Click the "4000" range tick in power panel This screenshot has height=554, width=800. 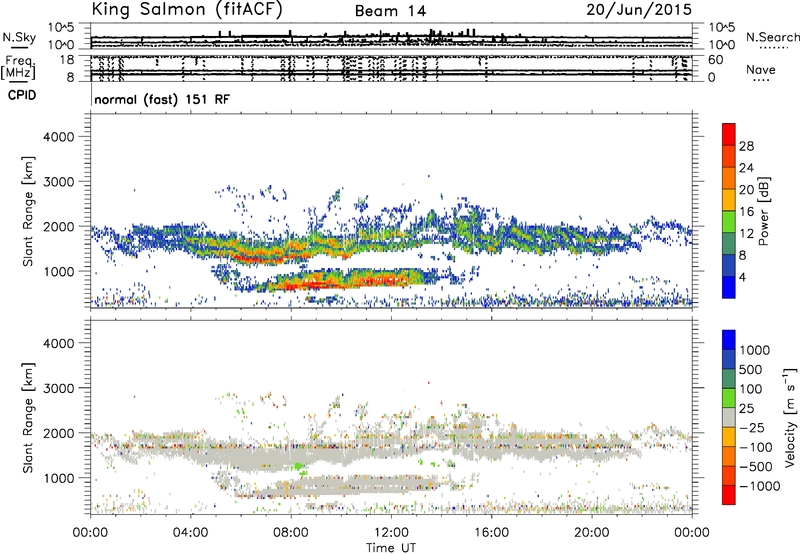pyautogui.click(x=58, y=137)
